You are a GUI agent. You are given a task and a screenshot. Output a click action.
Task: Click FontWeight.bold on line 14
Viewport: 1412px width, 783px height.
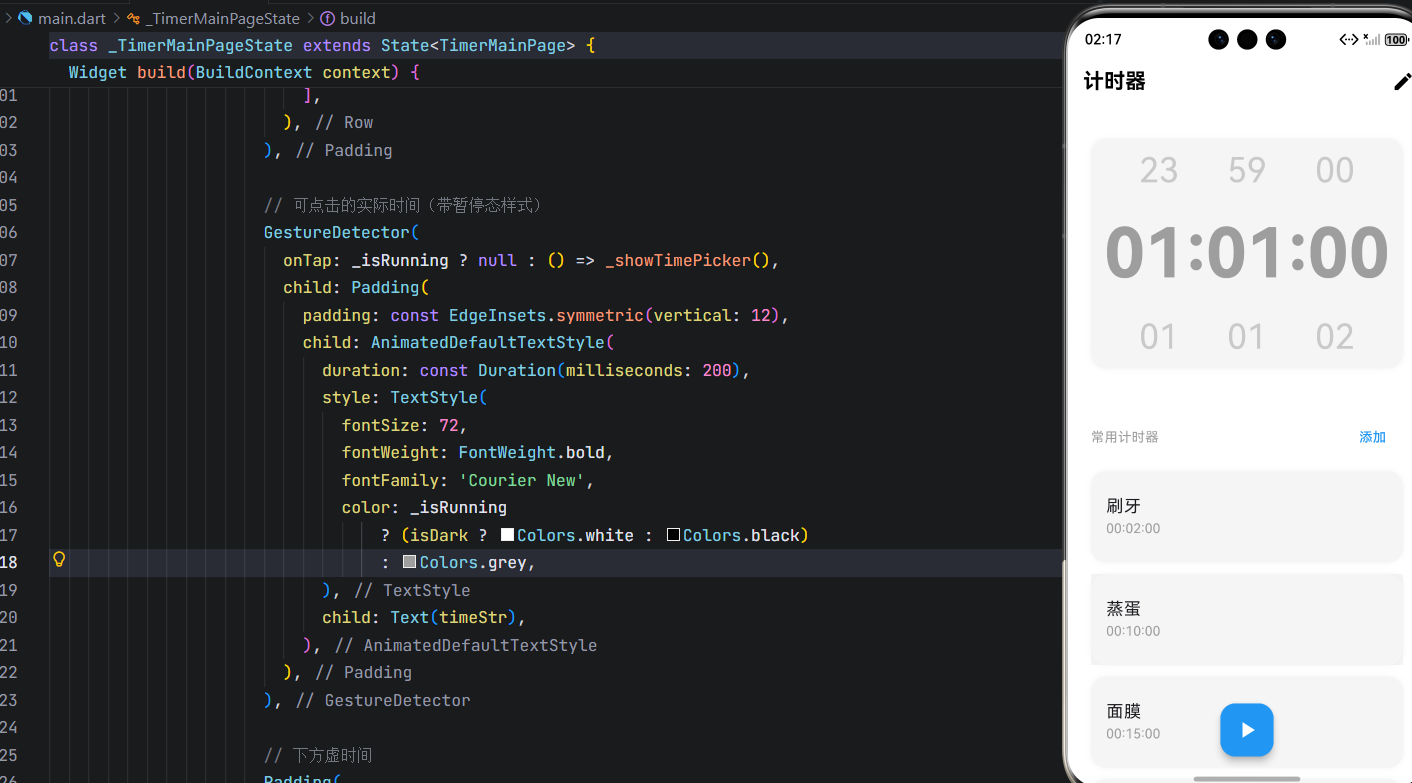click(x=531, y=452)
